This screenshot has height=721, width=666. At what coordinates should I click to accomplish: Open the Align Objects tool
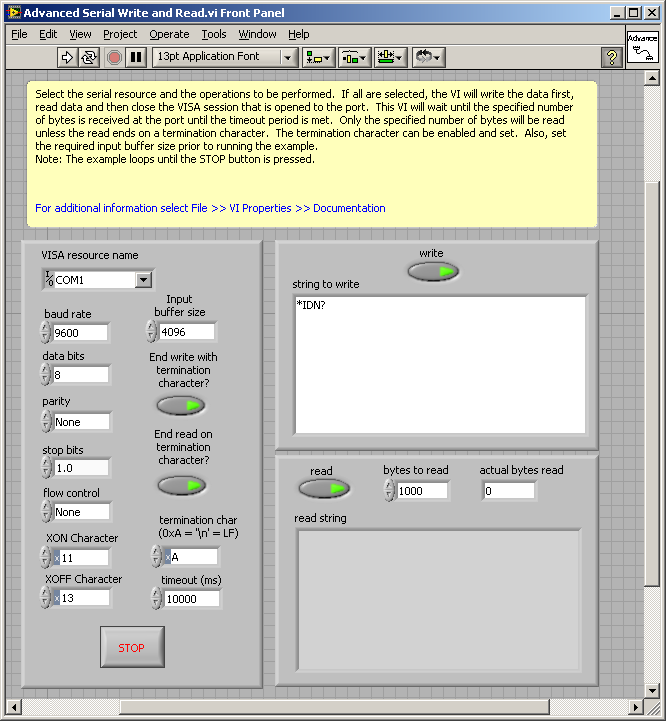(318, 57)
